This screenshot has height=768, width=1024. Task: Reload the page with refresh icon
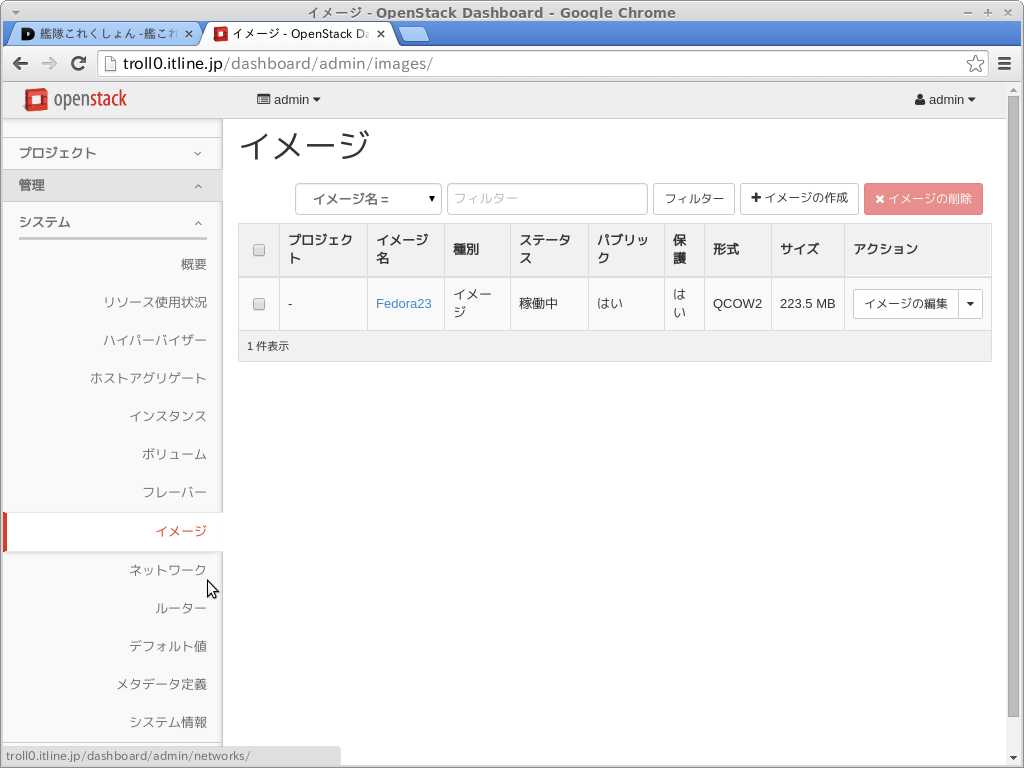78,64
